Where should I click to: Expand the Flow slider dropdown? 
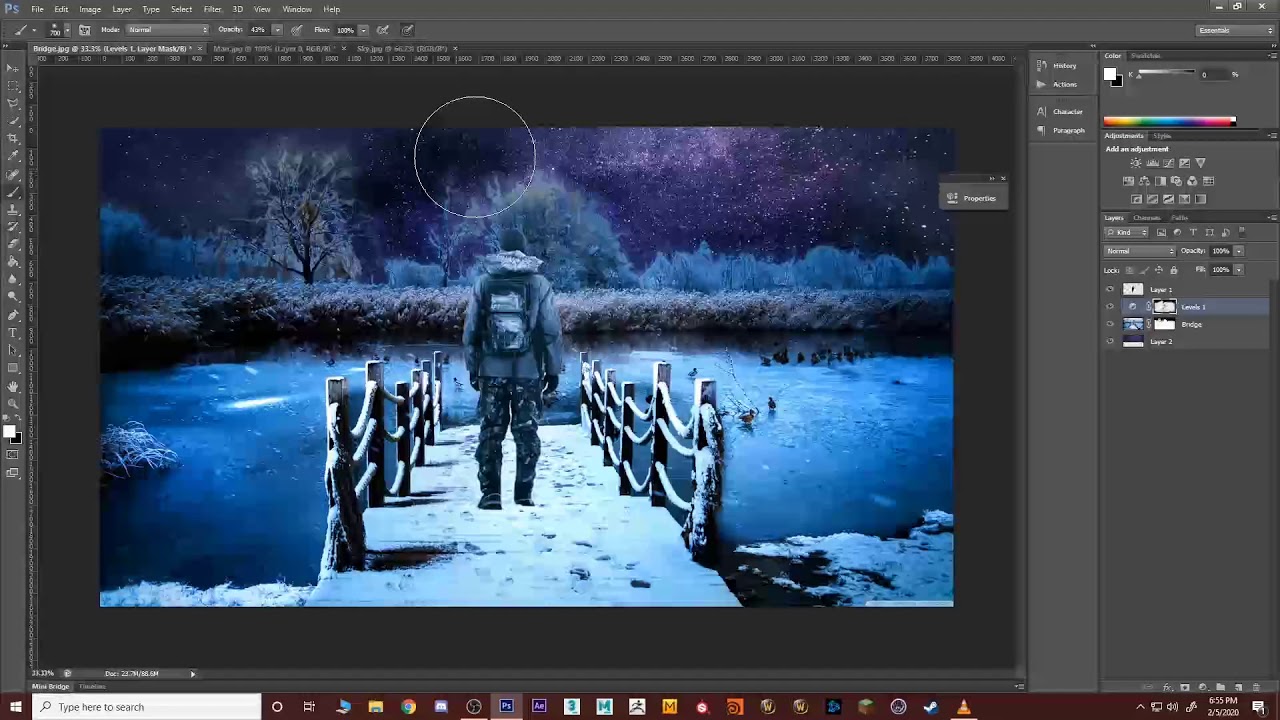click(x=363, y=30)
